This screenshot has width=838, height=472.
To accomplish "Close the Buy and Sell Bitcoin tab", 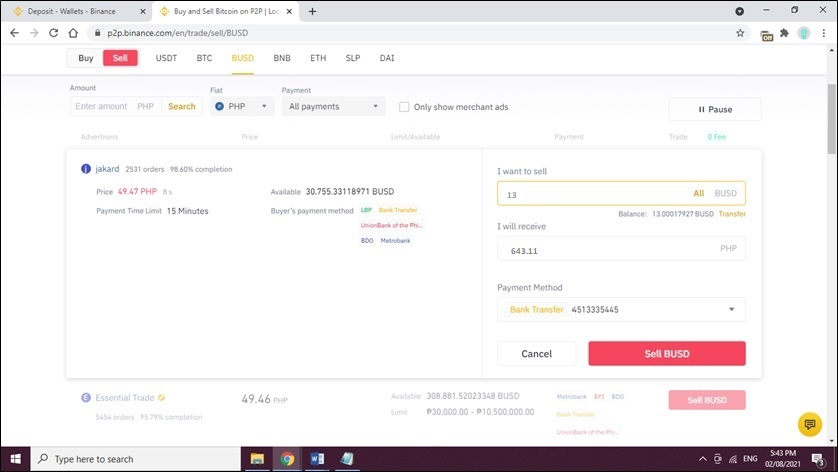I will pyautogui.click(x=289, y=11).
